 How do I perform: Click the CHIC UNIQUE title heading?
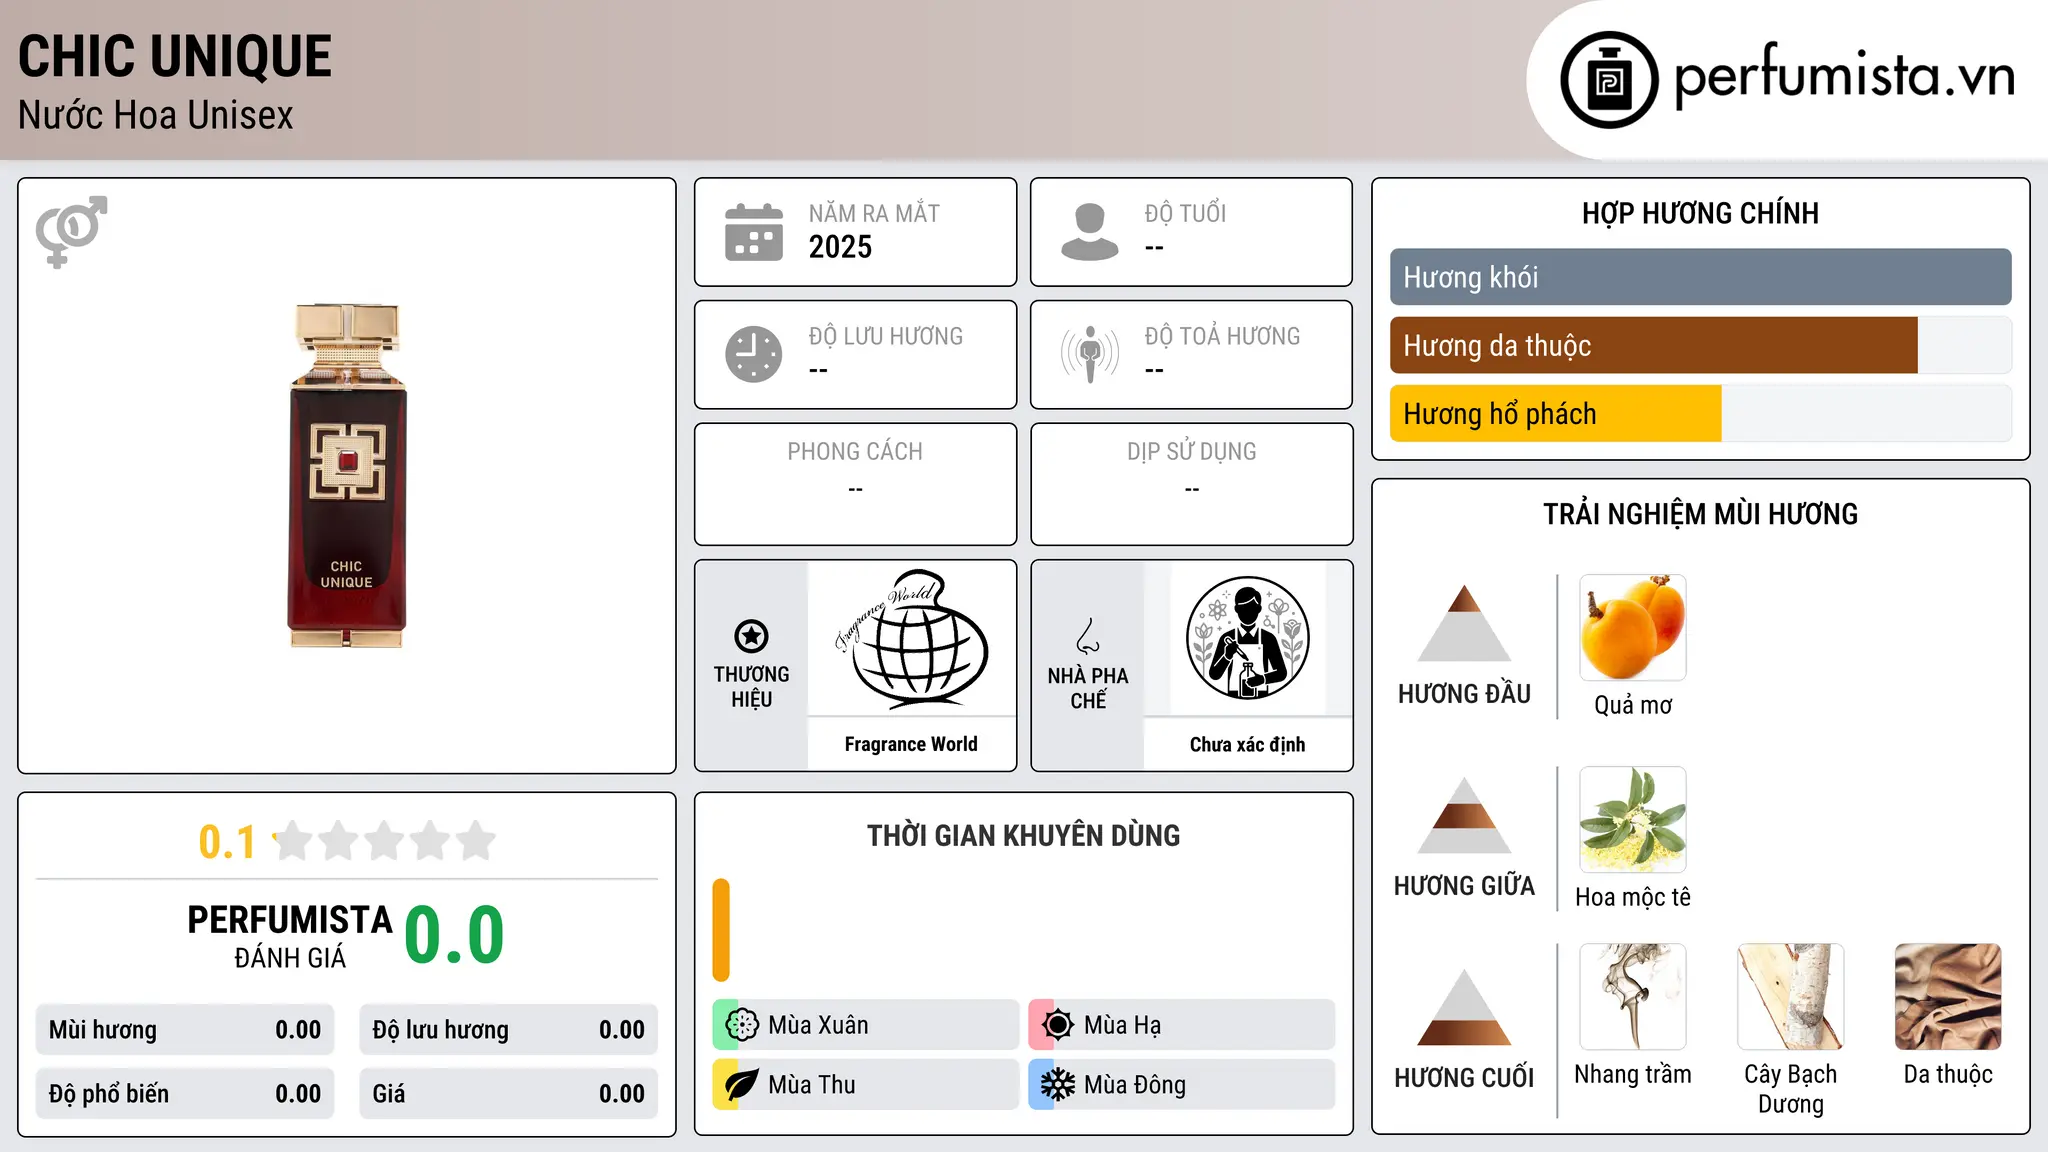click(x=175, y=56)
